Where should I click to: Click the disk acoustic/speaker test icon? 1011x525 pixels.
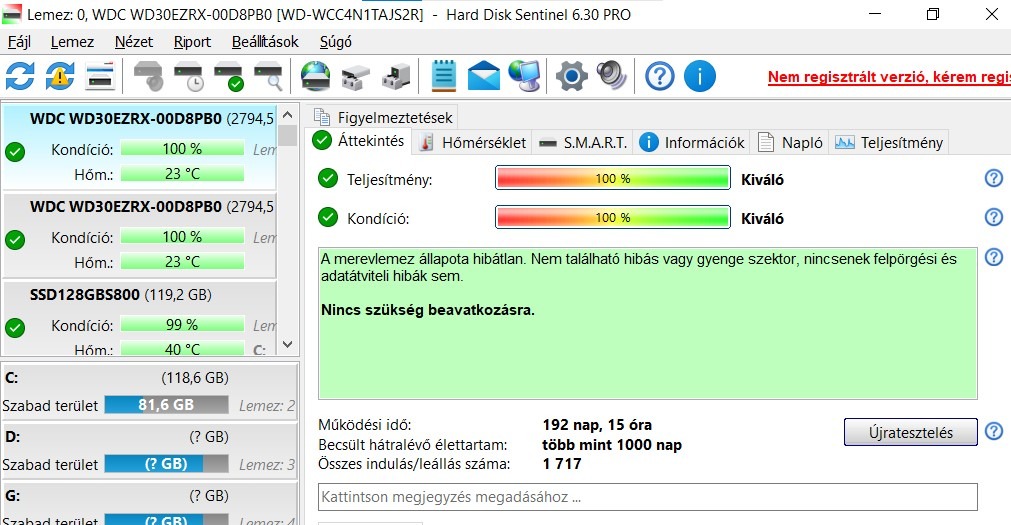click(x=148, y=76)
